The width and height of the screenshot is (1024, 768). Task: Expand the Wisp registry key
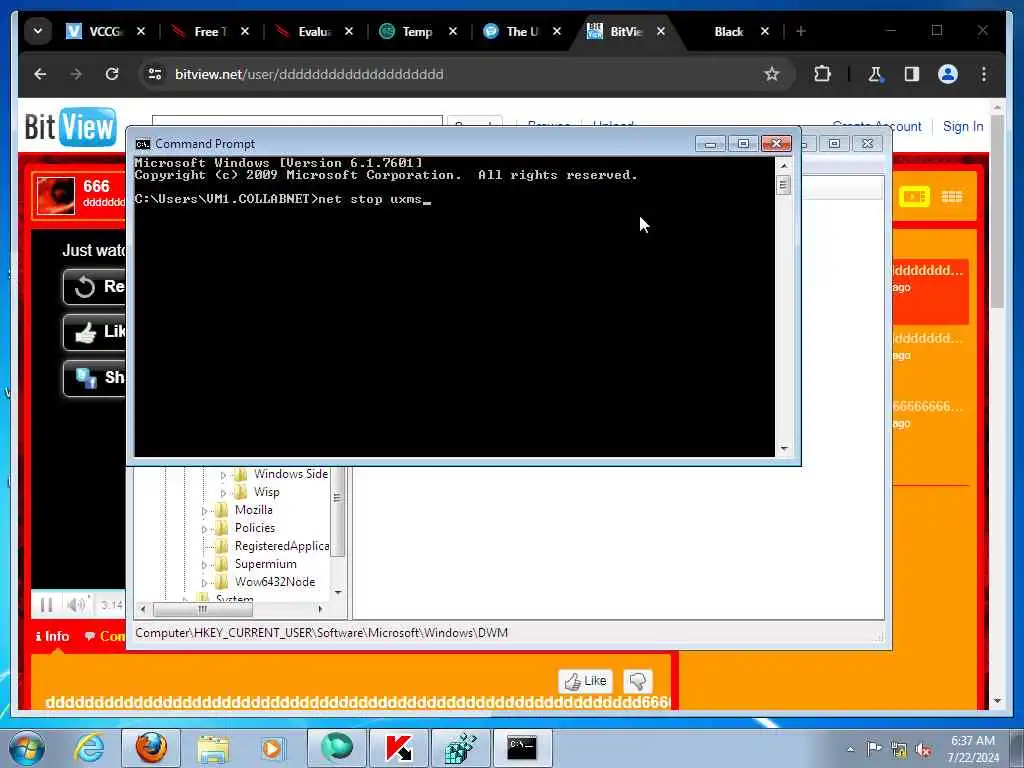point(223,493)
